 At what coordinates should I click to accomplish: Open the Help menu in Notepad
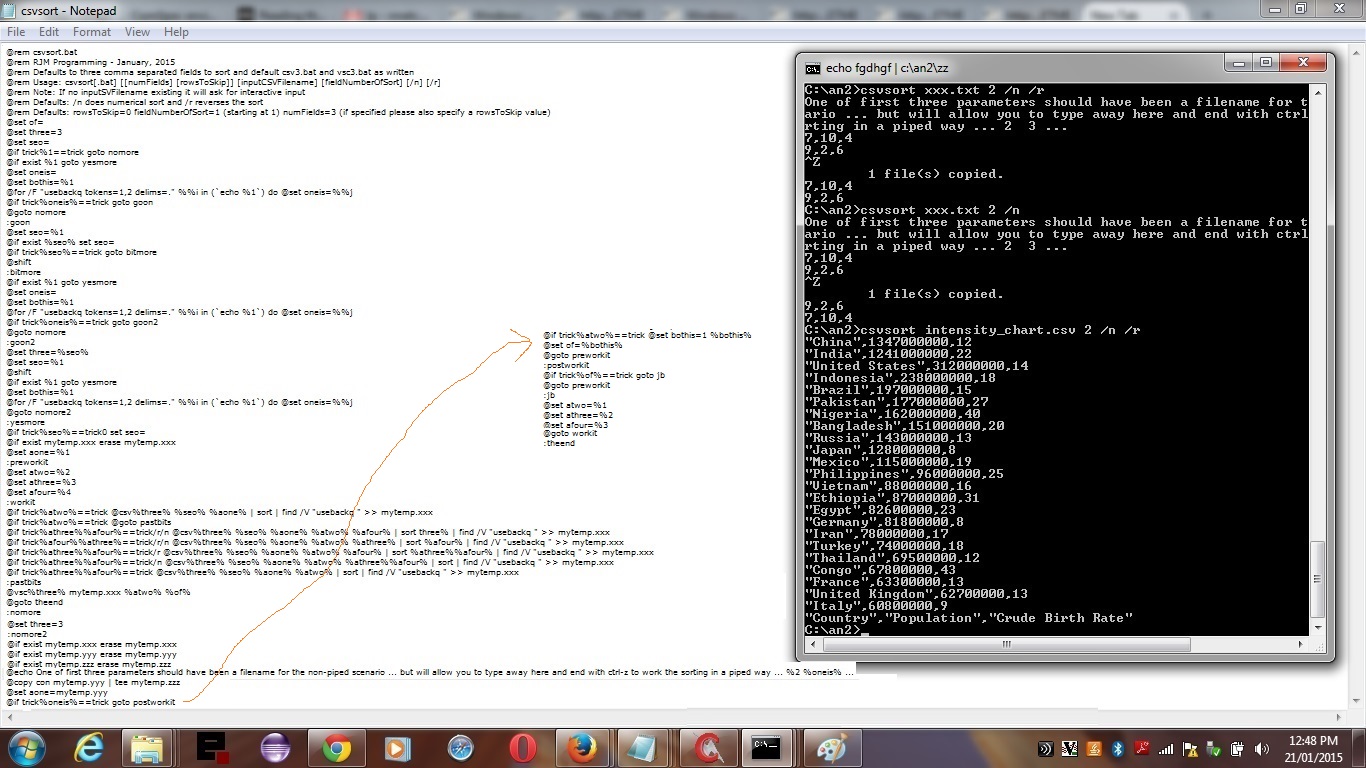coord(176,32)
